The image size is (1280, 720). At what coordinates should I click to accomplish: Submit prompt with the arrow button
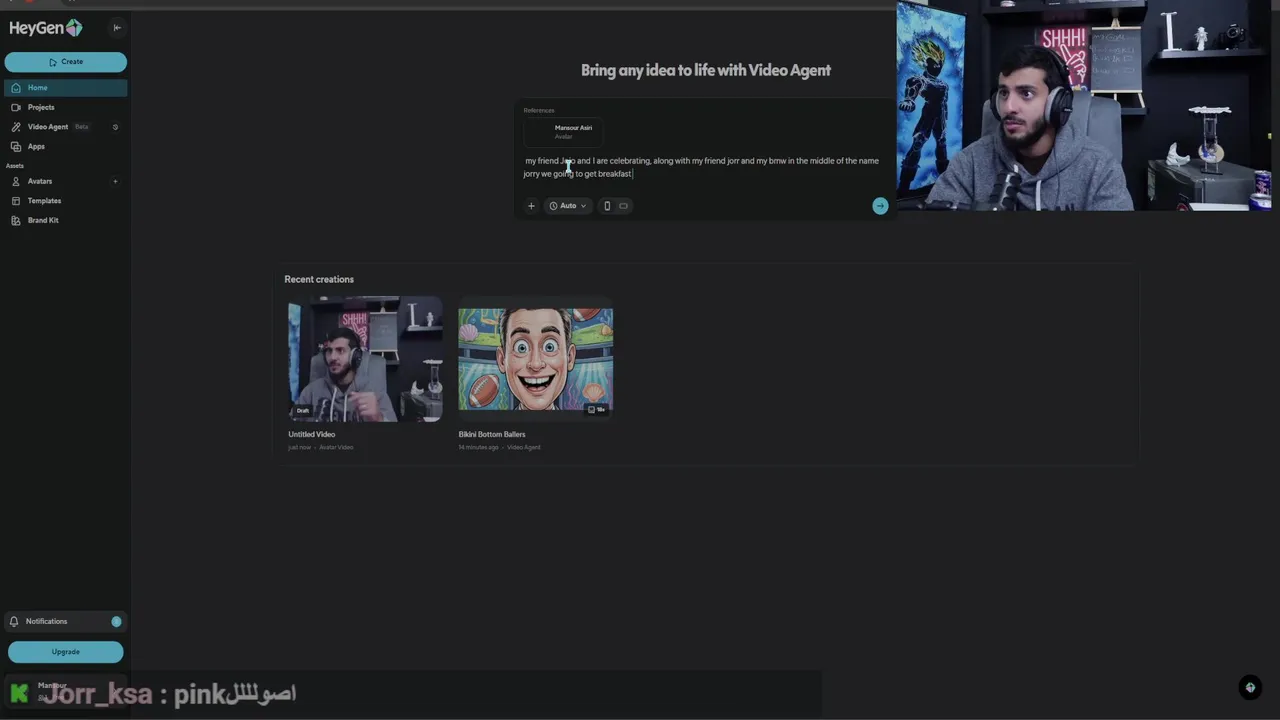(x=880, y=206)
